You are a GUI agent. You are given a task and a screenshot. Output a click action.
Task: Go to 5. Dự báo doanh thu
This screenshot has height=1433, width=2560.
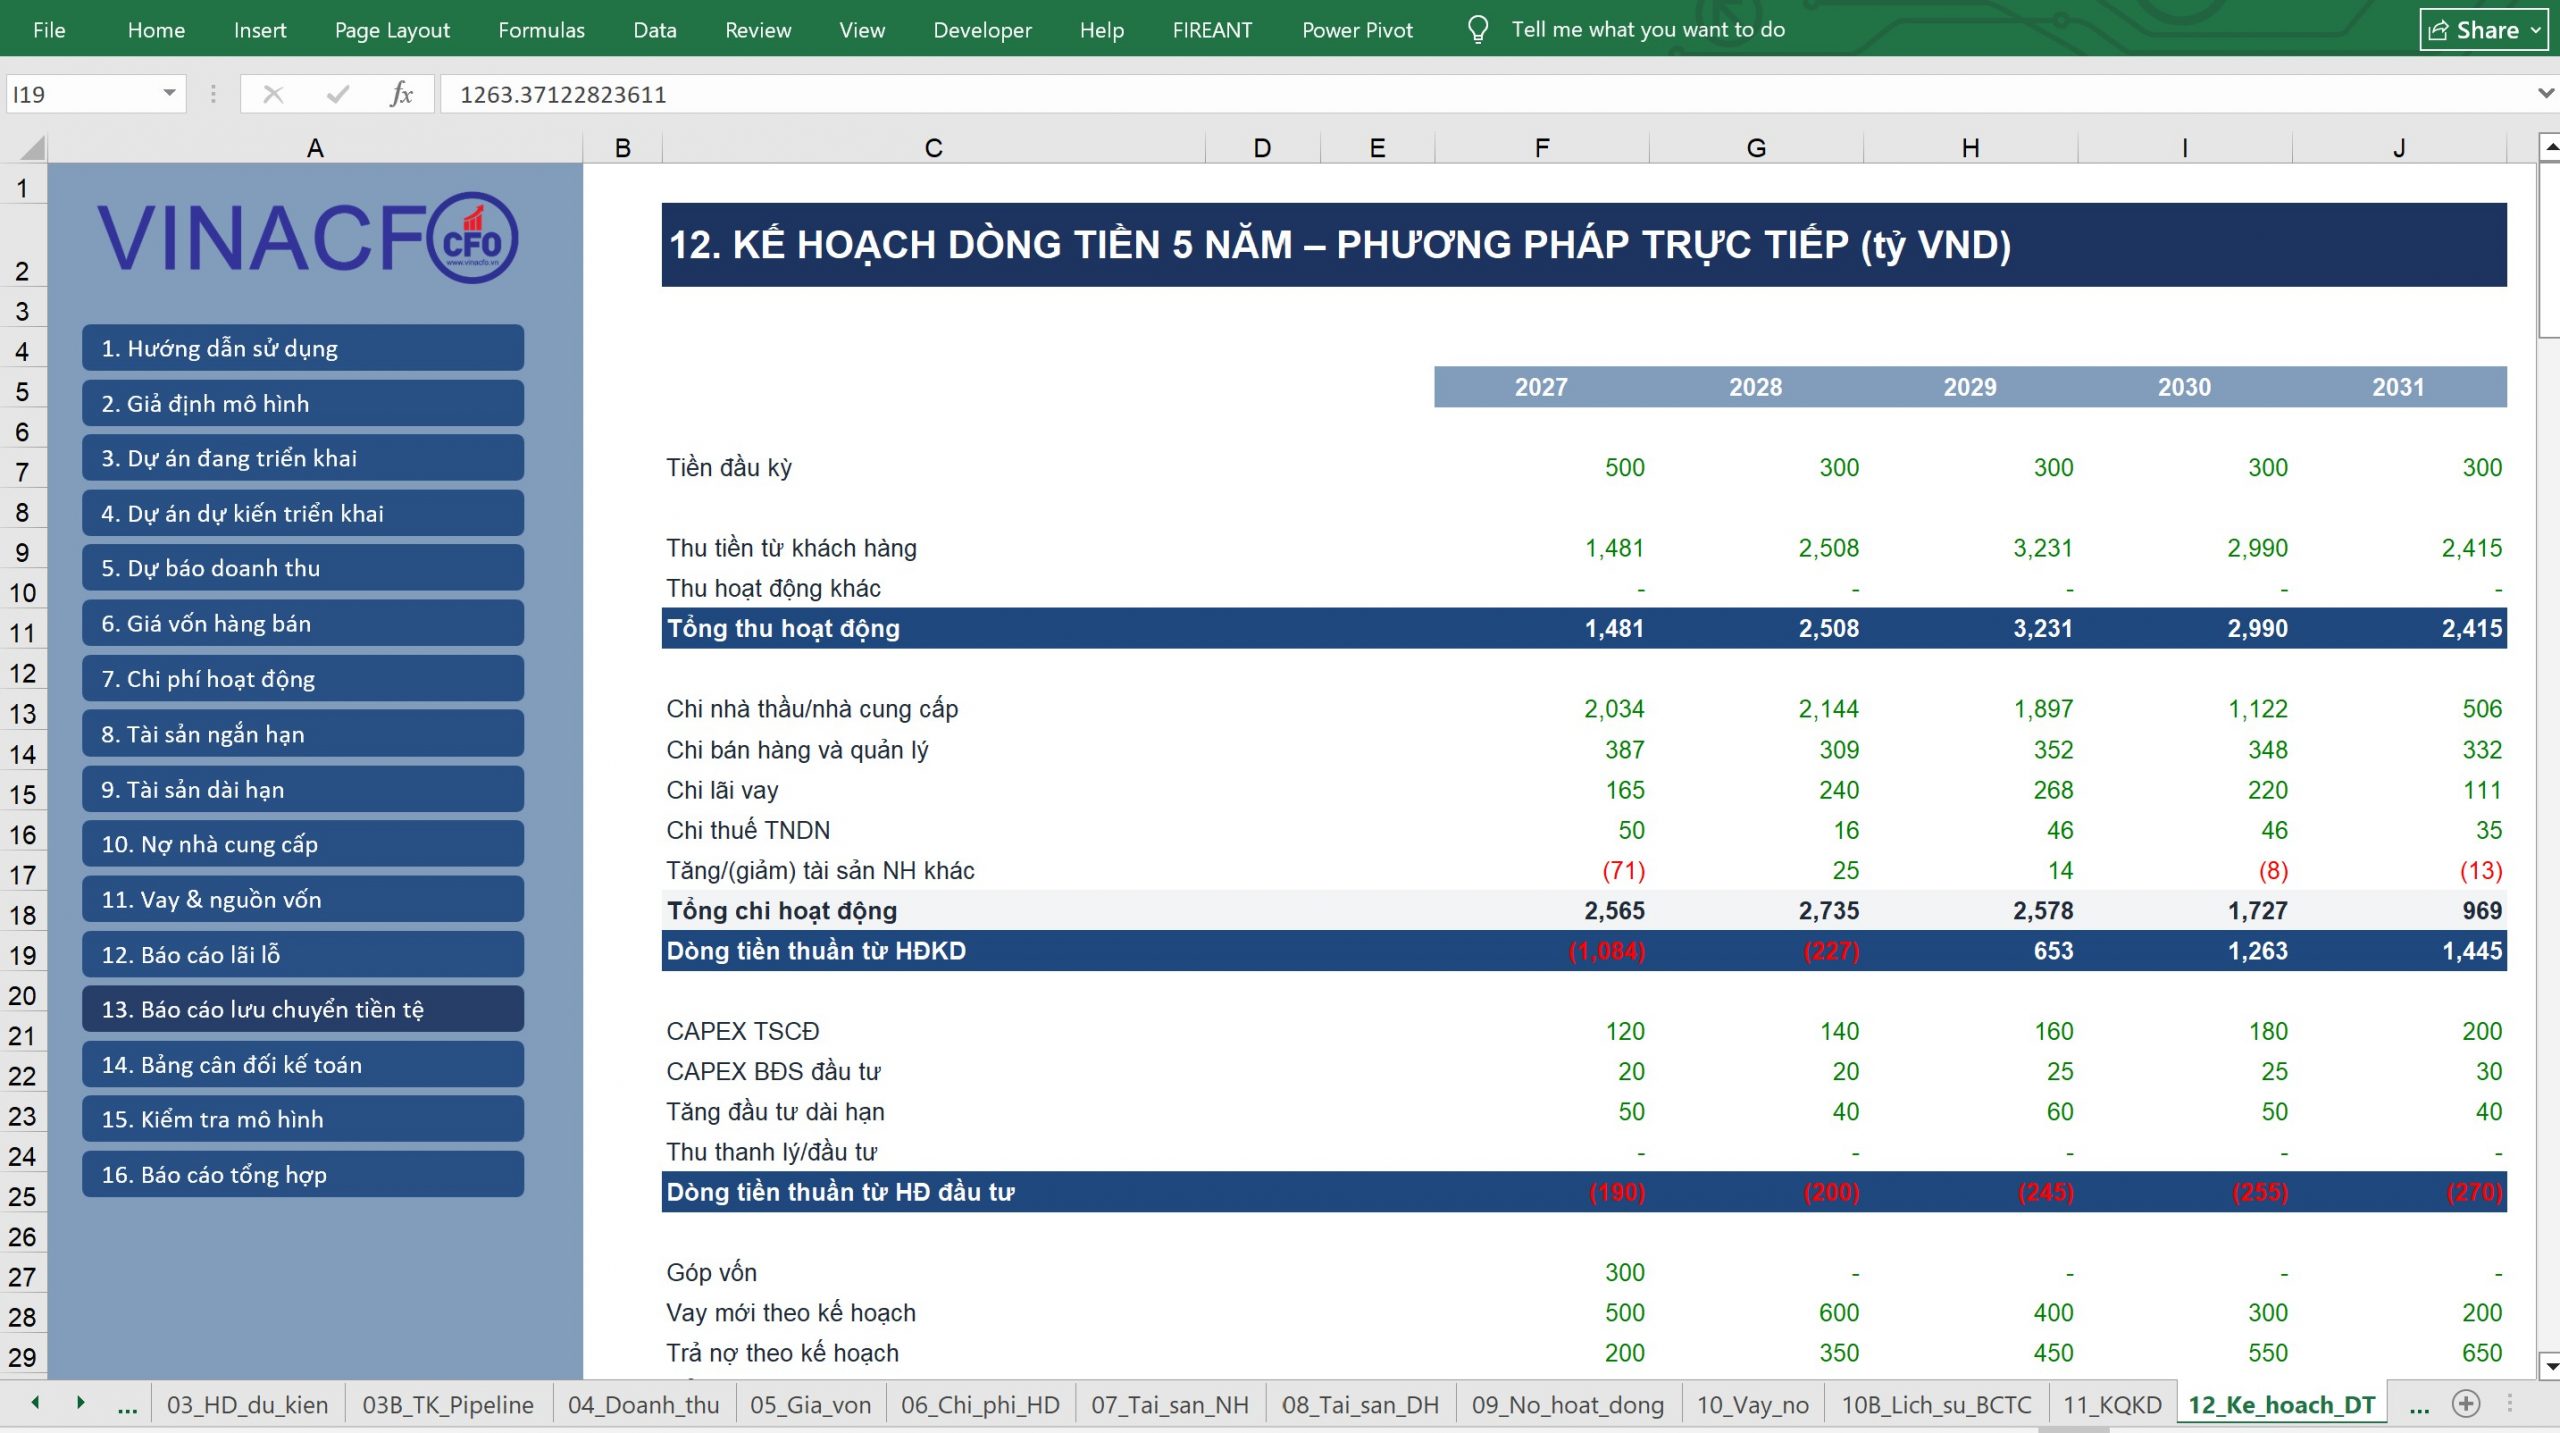(x=303, y=568)
